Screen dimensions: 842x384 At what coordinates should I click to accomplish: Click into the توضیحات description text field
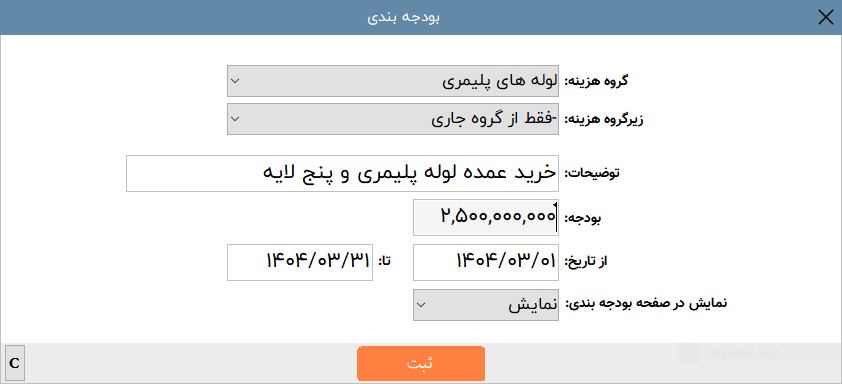[342, 173]
